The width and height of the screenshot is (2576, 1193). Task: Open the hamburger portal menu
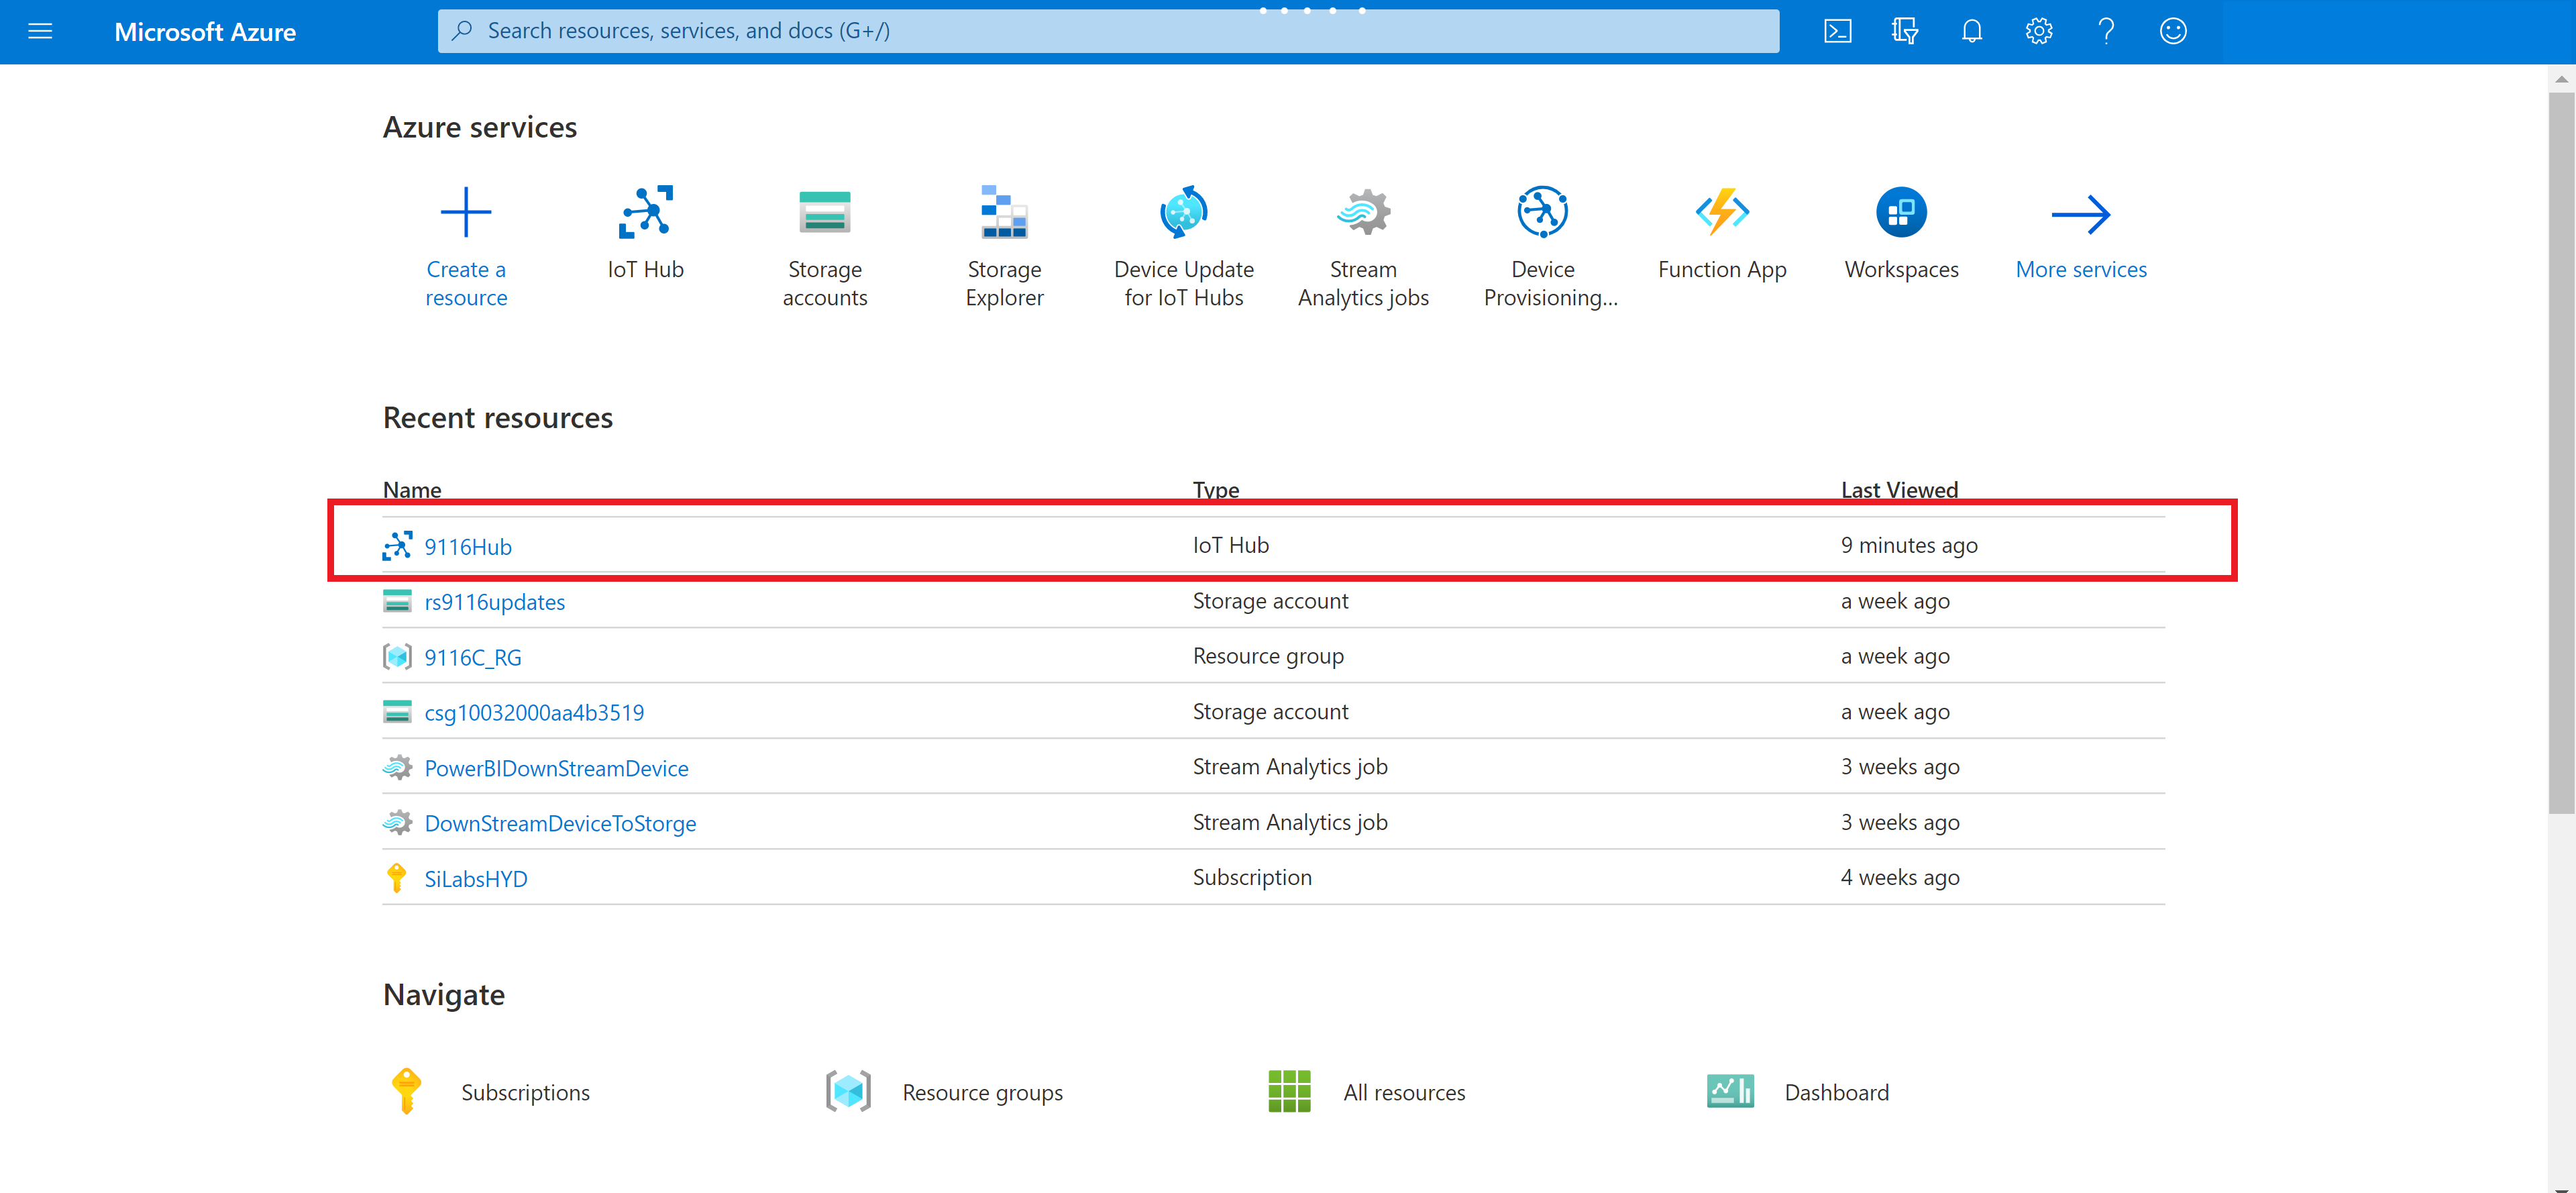click(x=40, y=31)
